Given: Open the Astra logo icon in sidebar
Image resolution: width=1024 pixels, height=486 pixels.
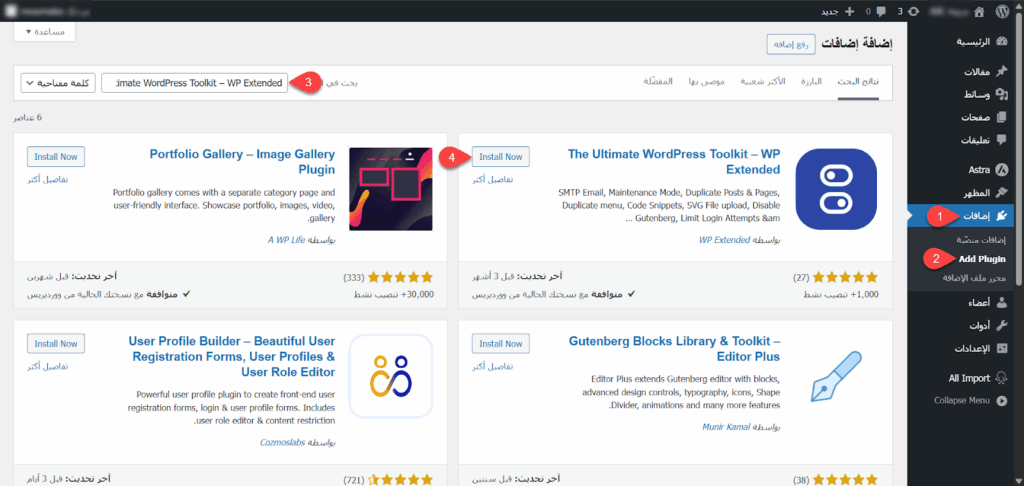Looking at the screenshot, I should click(x=1002, y=170).
